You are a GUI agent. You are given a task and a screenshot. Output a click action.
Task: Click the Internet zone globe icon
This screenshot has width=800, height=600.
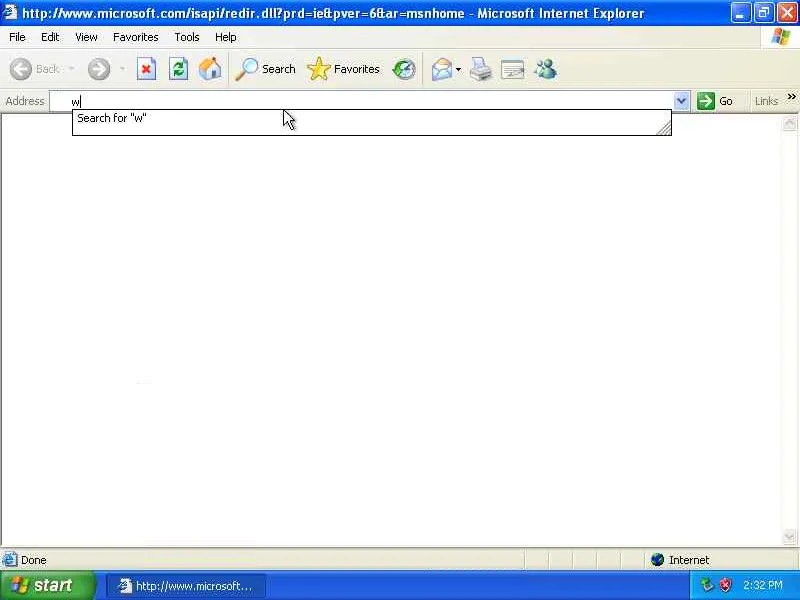[x=657, y=560]
